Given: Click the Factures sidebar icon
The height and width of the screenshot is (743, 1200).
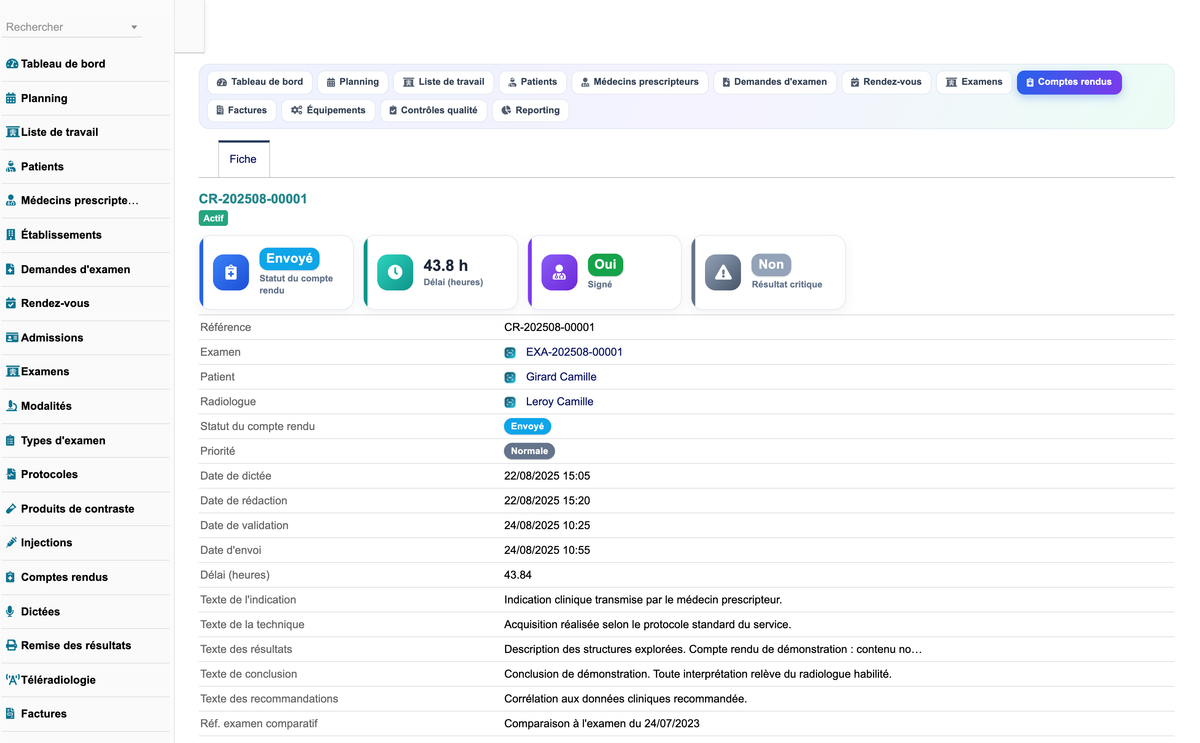Looking at the screenshot, I should pos(11,714).
